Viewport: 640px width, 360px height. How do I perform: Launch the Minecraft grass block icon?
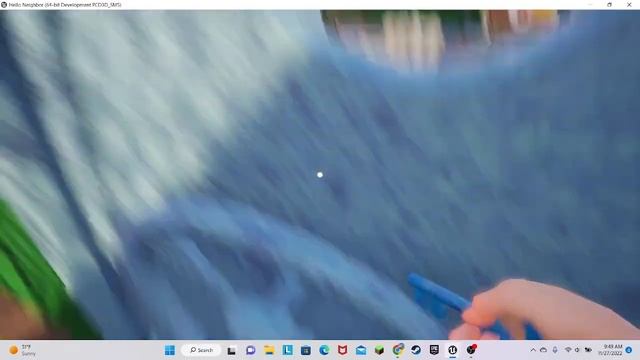[379, 350]
